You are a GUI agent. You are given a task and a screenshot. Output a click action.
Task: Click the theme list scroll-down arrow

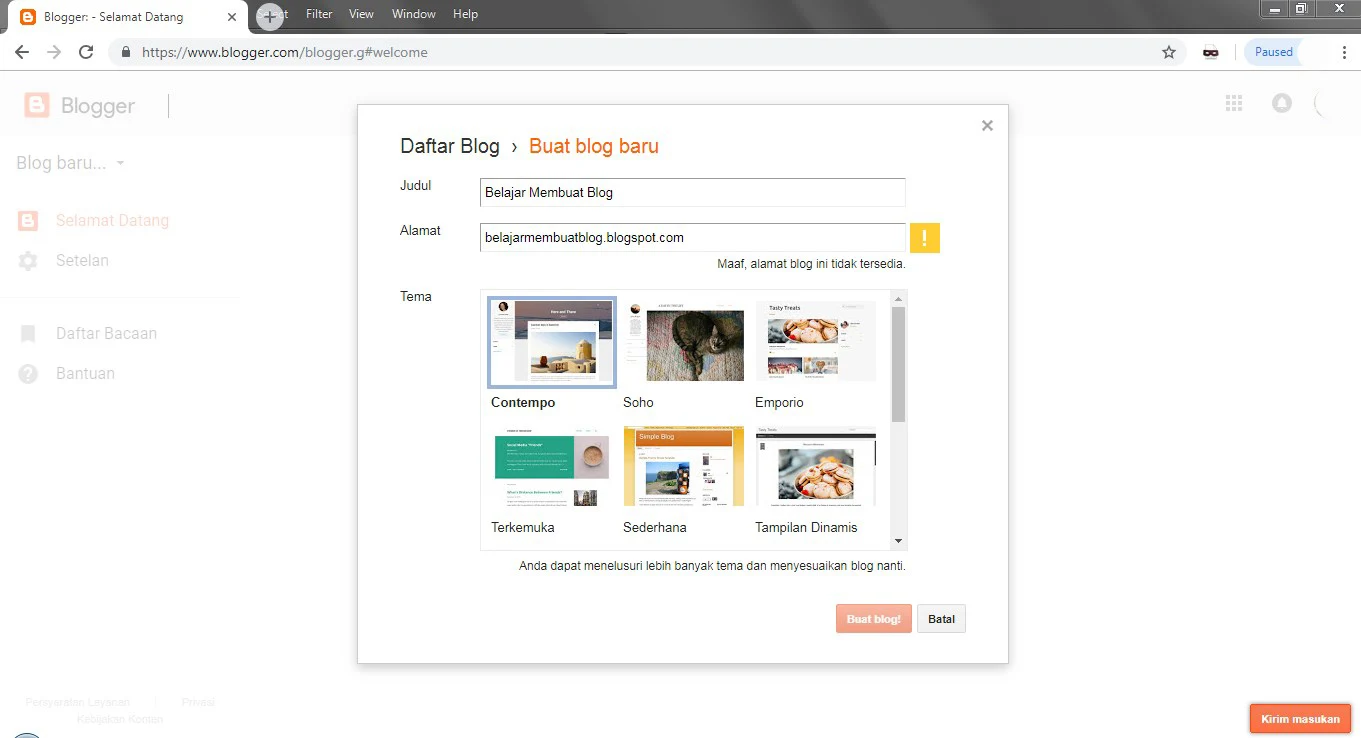(898, 541)
